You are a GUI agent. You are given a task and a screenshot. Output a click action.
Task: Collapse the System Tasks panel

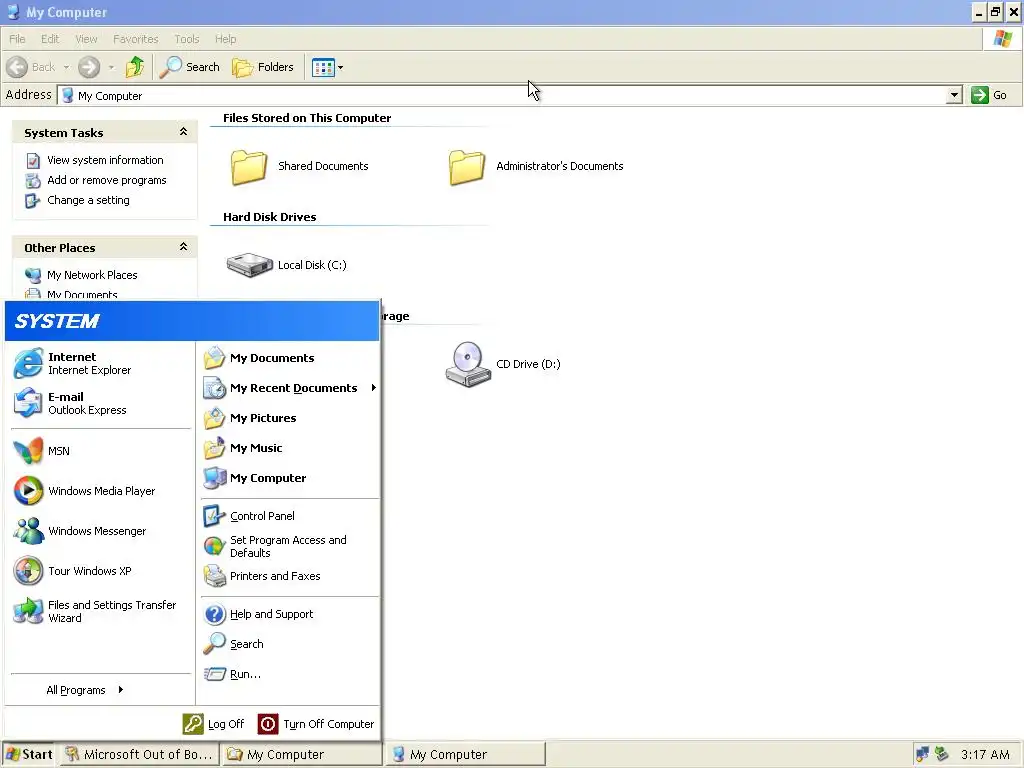tap(184, 132)
